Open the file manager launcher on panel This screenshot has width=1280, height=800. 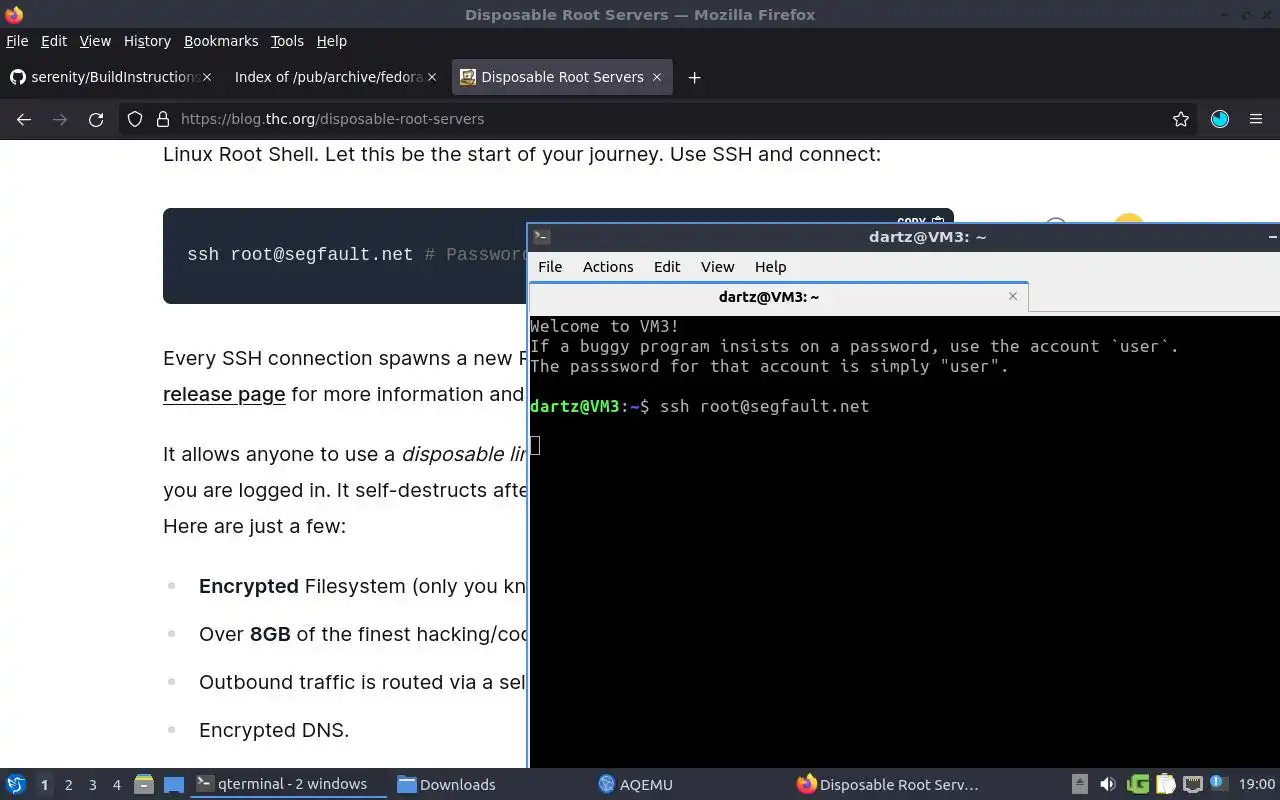click(x=143, y=784)
